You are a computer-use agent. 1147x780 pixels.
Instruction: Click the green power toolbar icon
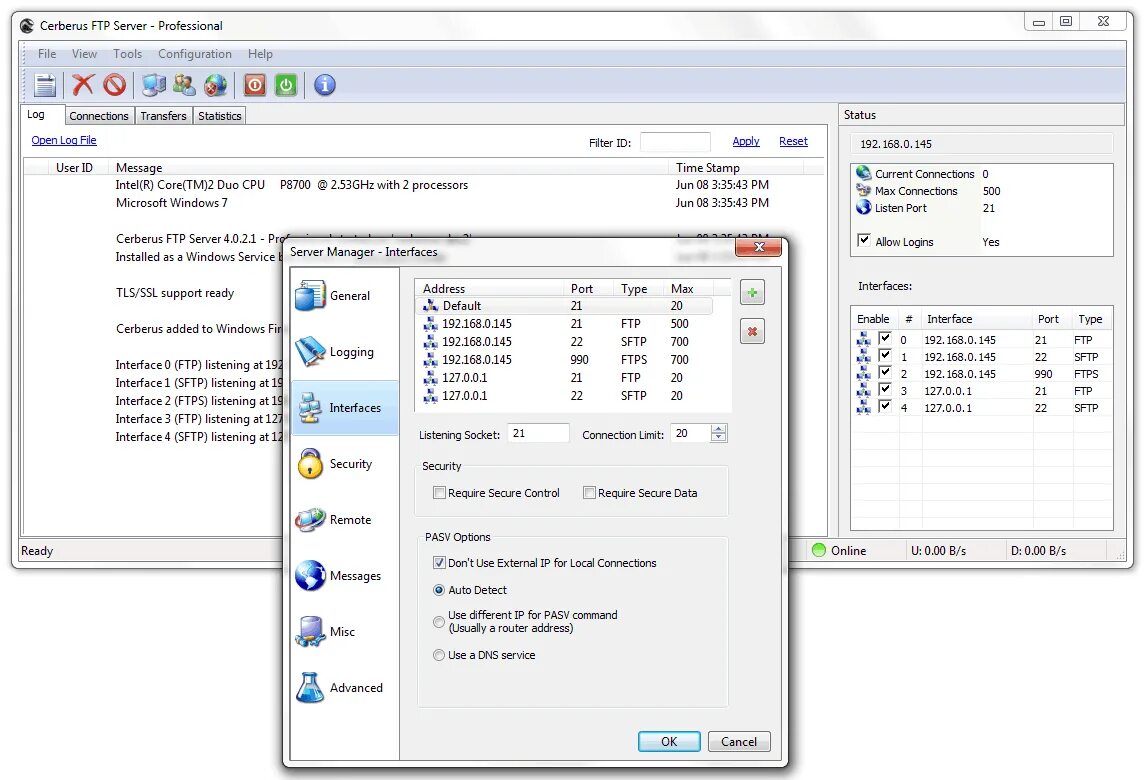[x=286, y=85]
